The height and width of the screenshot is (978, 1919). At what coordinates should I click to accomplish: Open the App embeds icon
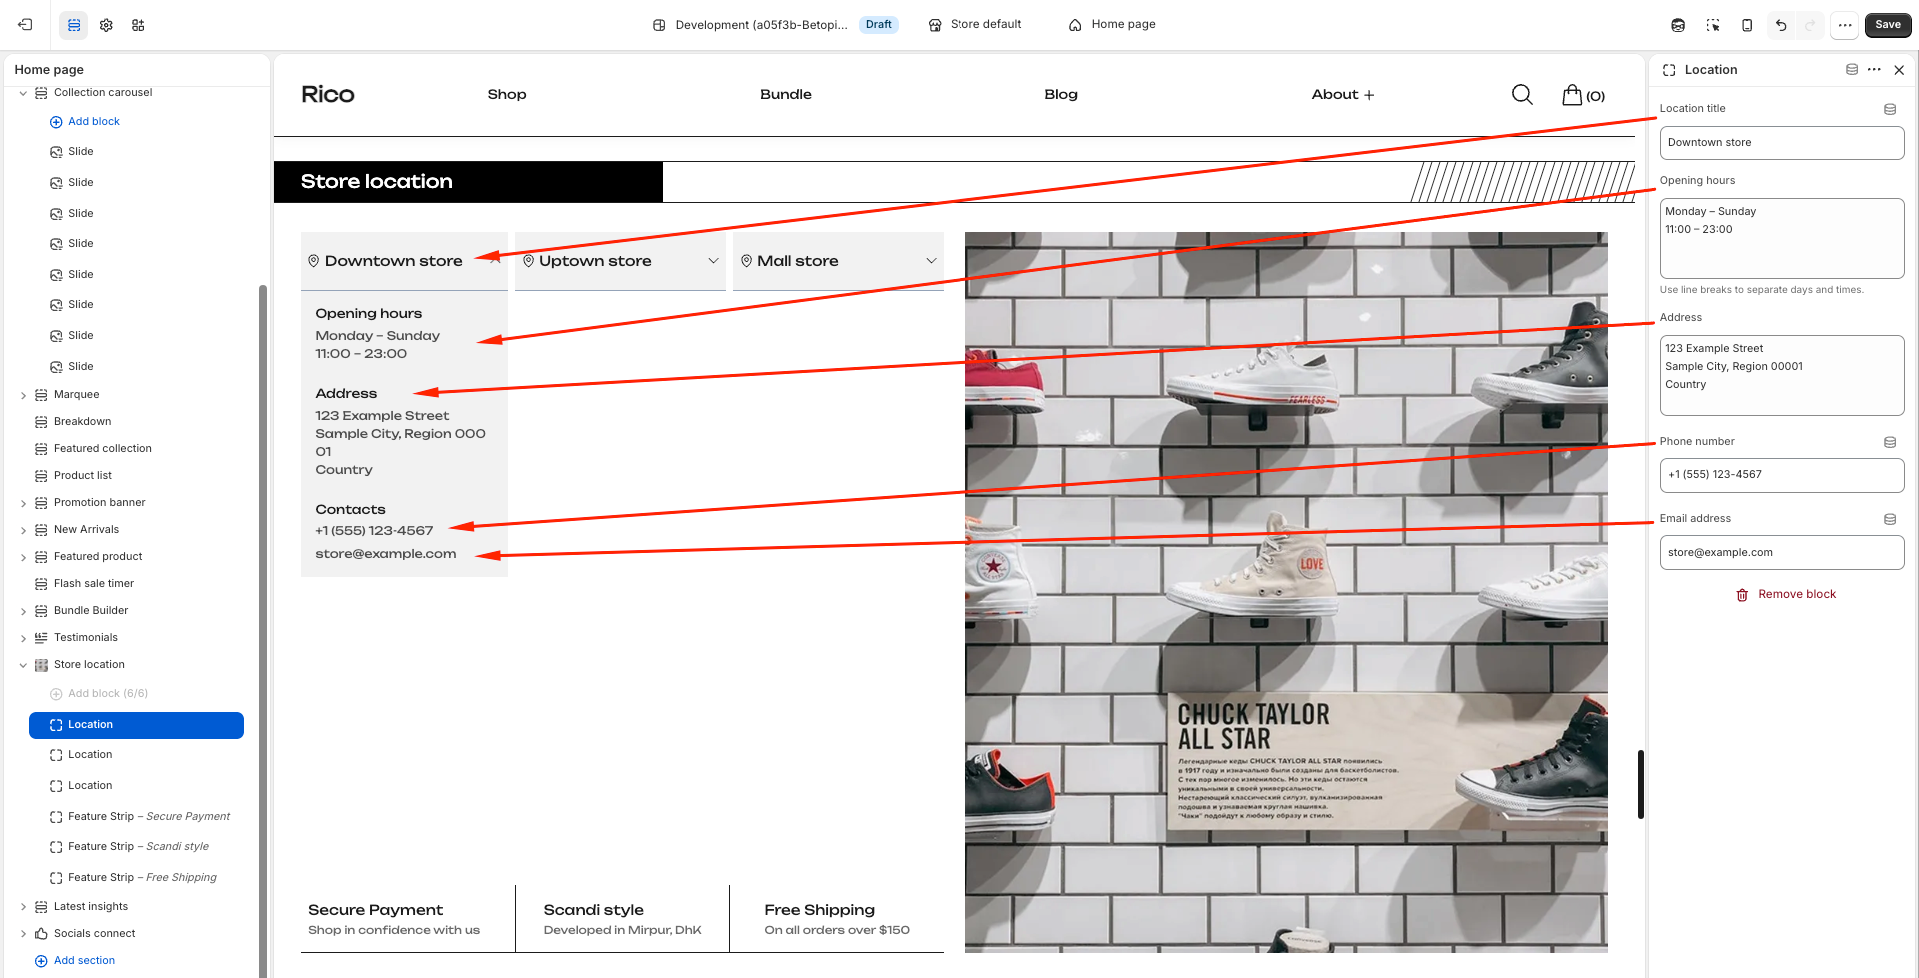[x=138, y=25]
